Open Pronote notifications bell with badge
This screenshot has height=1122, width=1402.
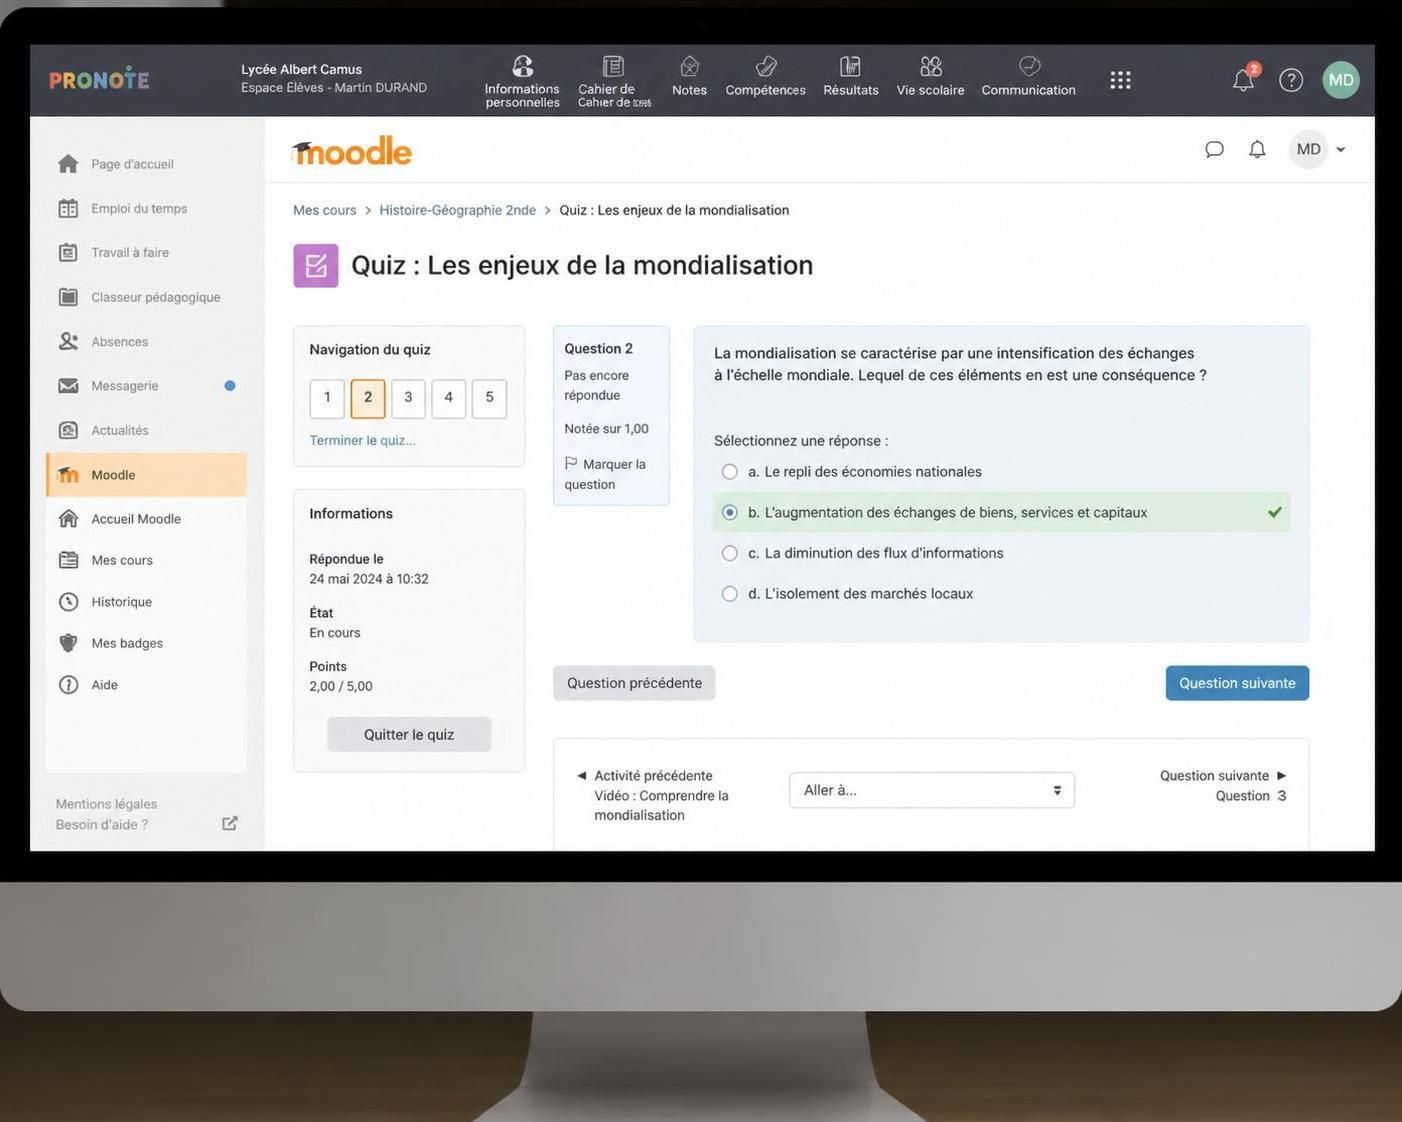pyautogui.click(x=1244, y=79)
